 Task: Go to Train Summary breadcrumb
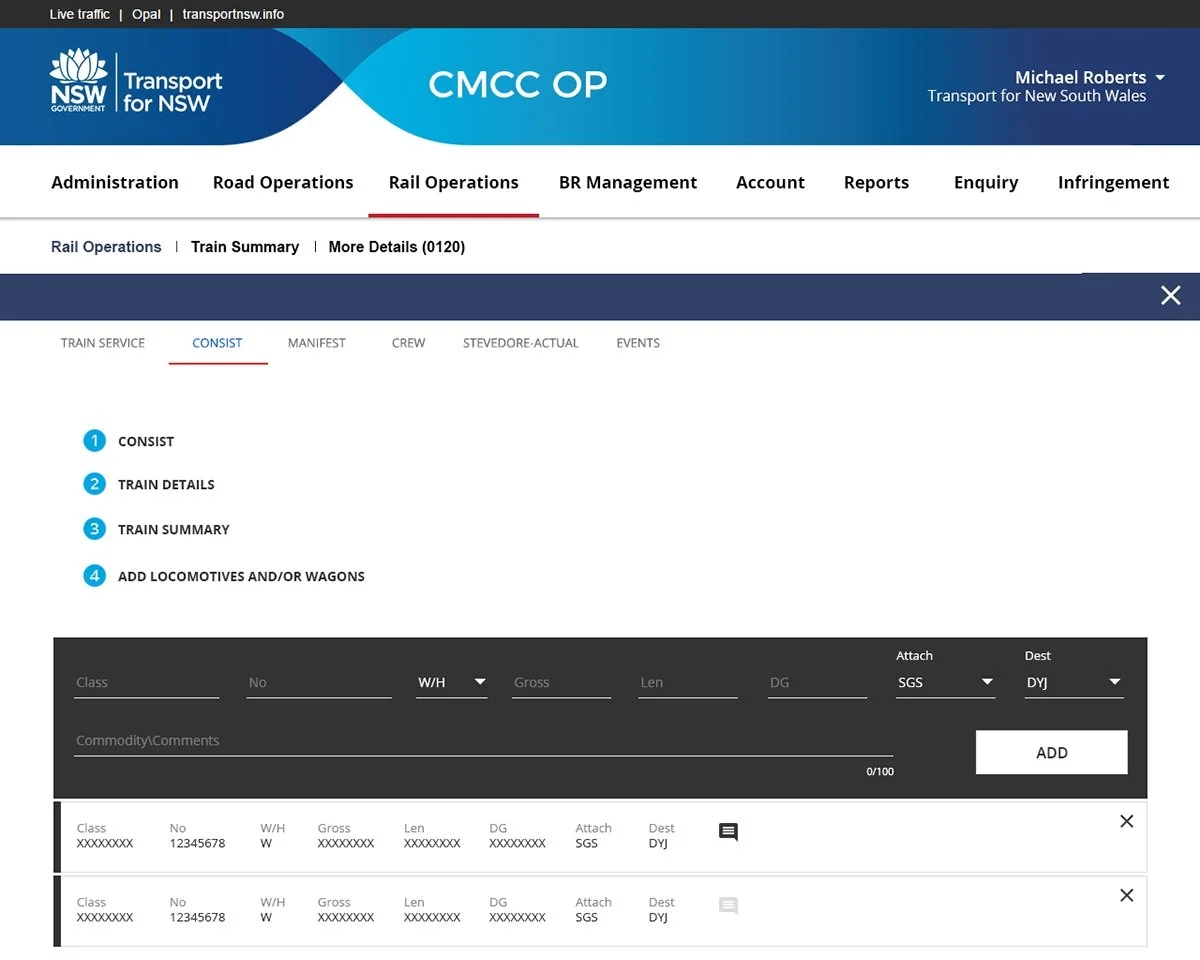pos(245,247)
